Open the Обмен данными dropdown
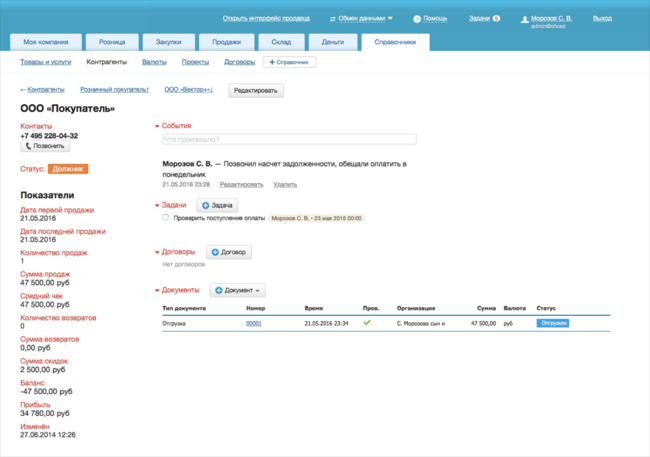 (x=361, y=19)
